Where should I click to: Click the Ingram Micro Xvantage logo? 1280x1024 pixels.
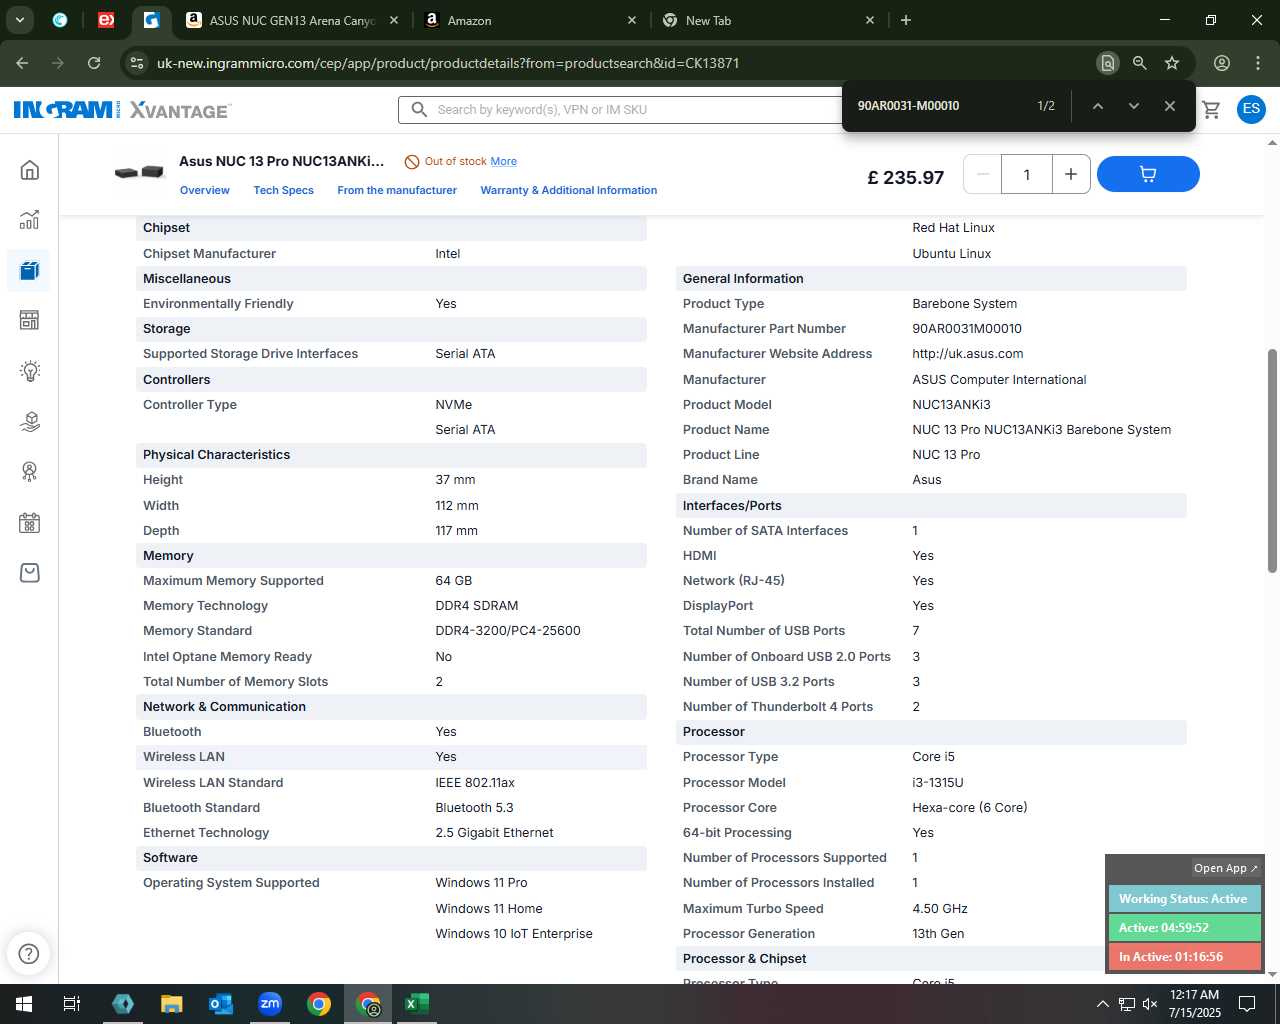tap(122, 109)
